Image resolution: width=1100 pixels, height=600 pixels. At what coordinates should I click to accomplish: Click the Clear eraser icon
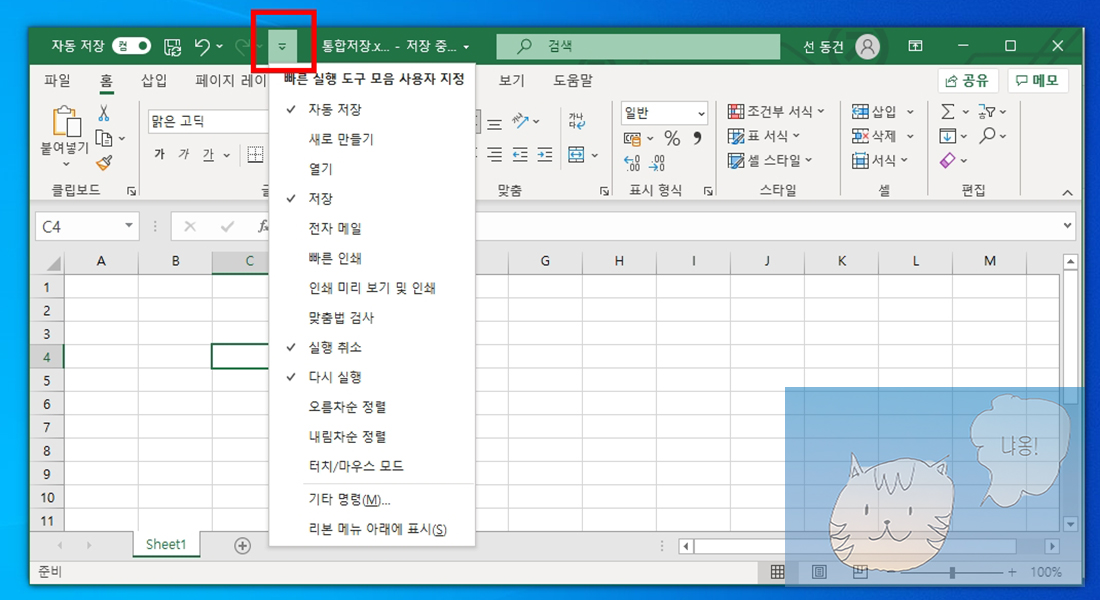pyautogui.click(x=948, y=161)
